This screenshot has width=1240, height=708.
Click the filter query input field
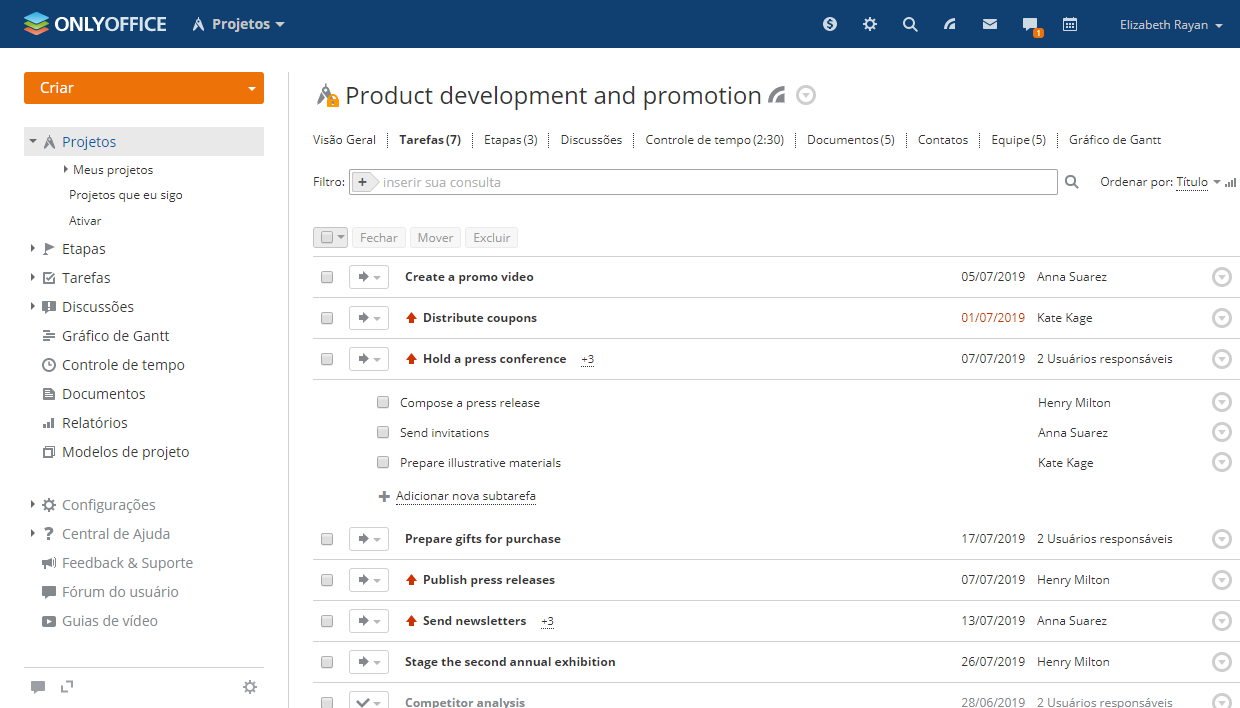click(x=715, y=182)
